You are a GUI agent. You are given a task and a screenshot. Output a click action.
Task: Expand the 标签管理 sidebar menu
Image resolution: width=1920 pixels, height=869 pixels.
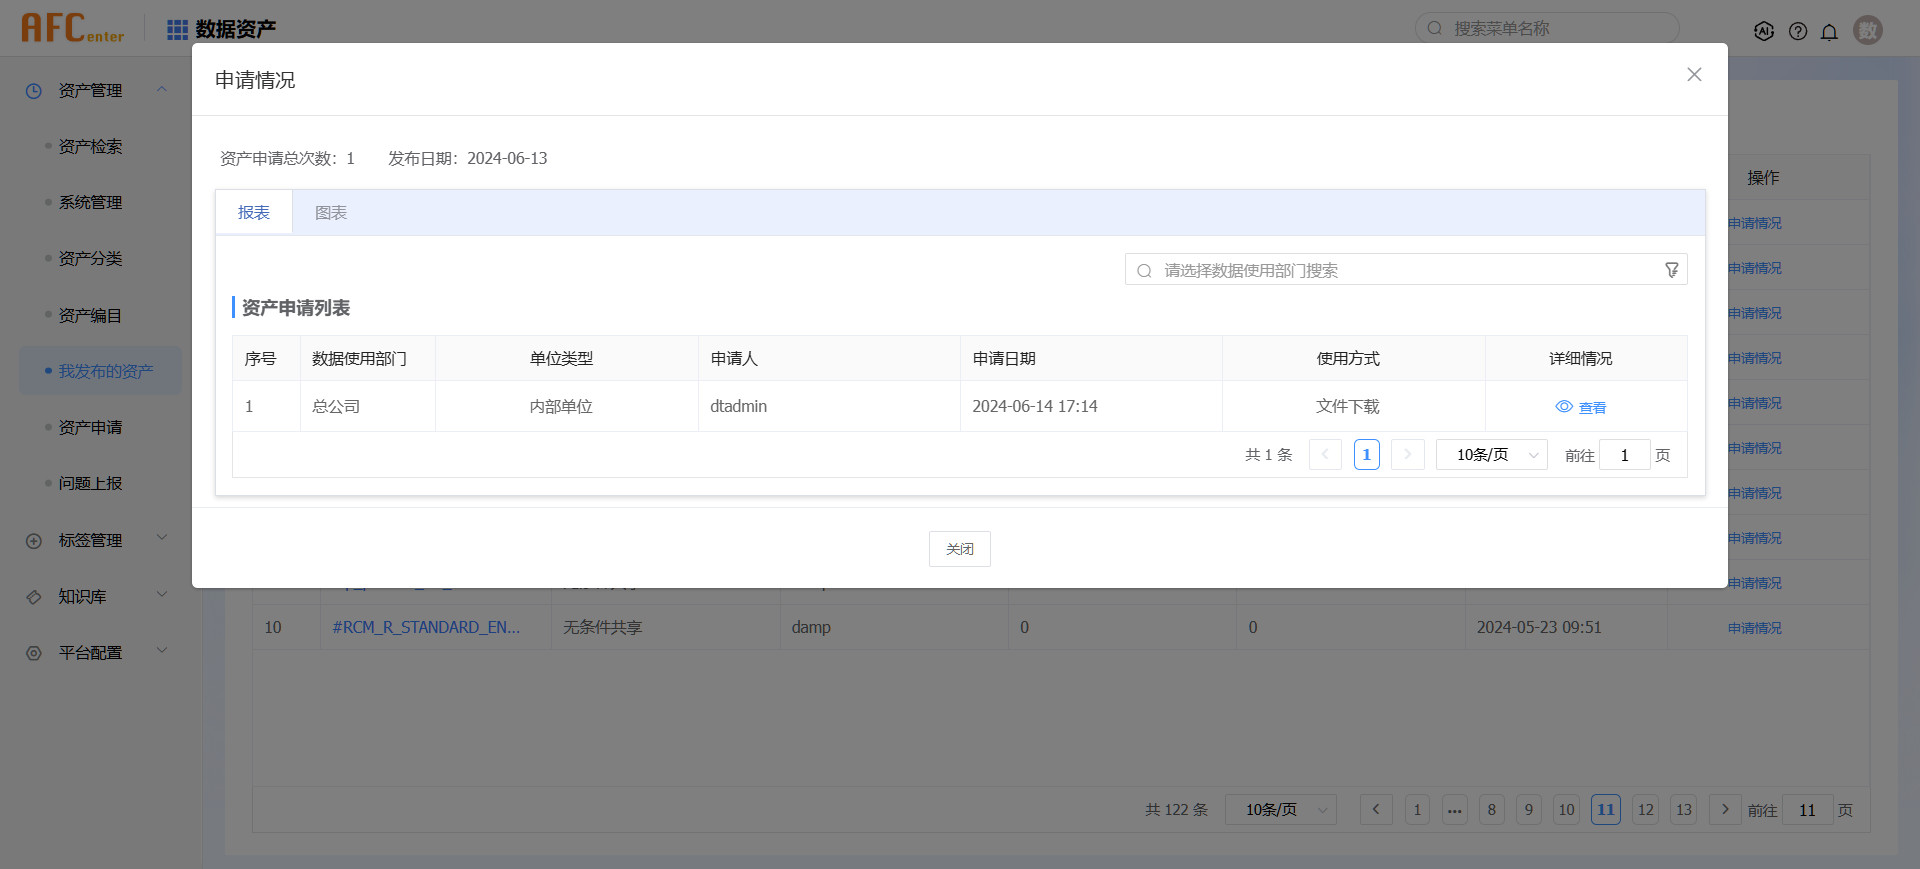pos(161,539)
